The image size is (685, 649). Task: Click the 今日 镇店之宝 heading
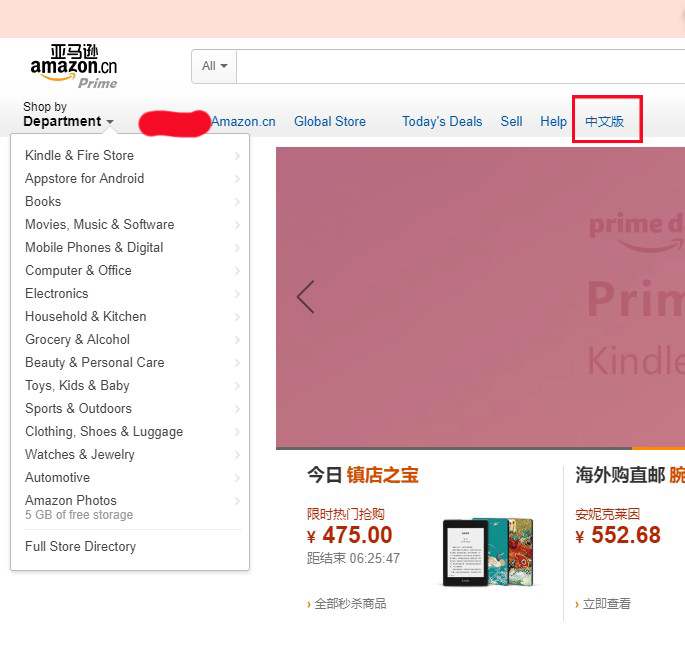point(363,475)
